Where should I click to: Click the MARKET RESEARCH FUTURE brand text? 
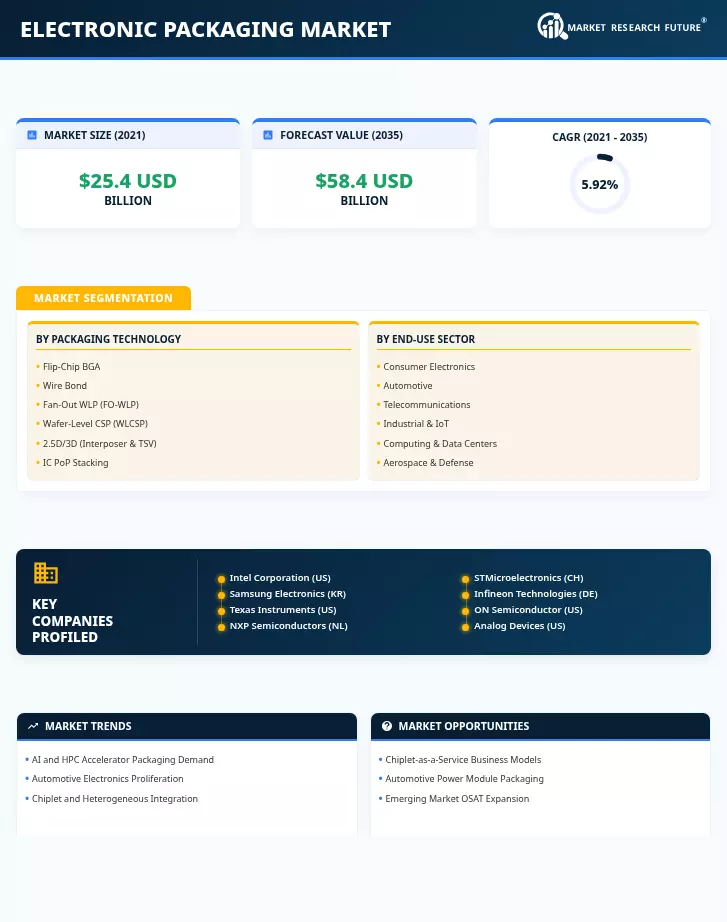(x=634, y=28)
